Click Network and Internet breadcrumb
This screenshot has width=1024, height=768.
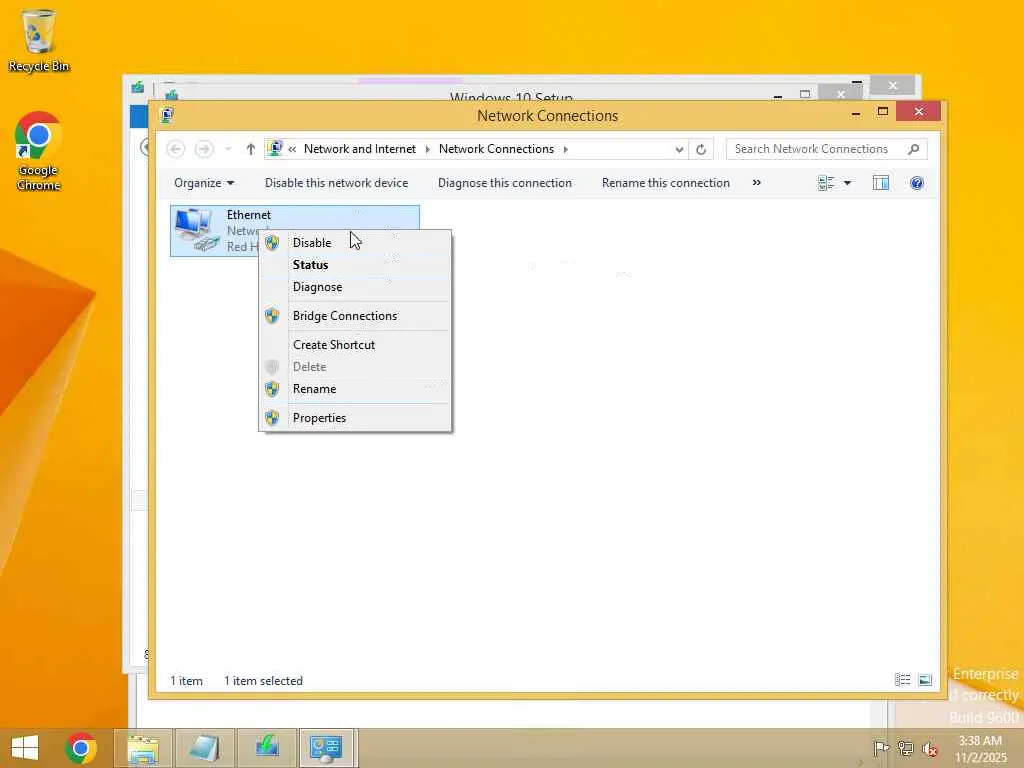360,149
